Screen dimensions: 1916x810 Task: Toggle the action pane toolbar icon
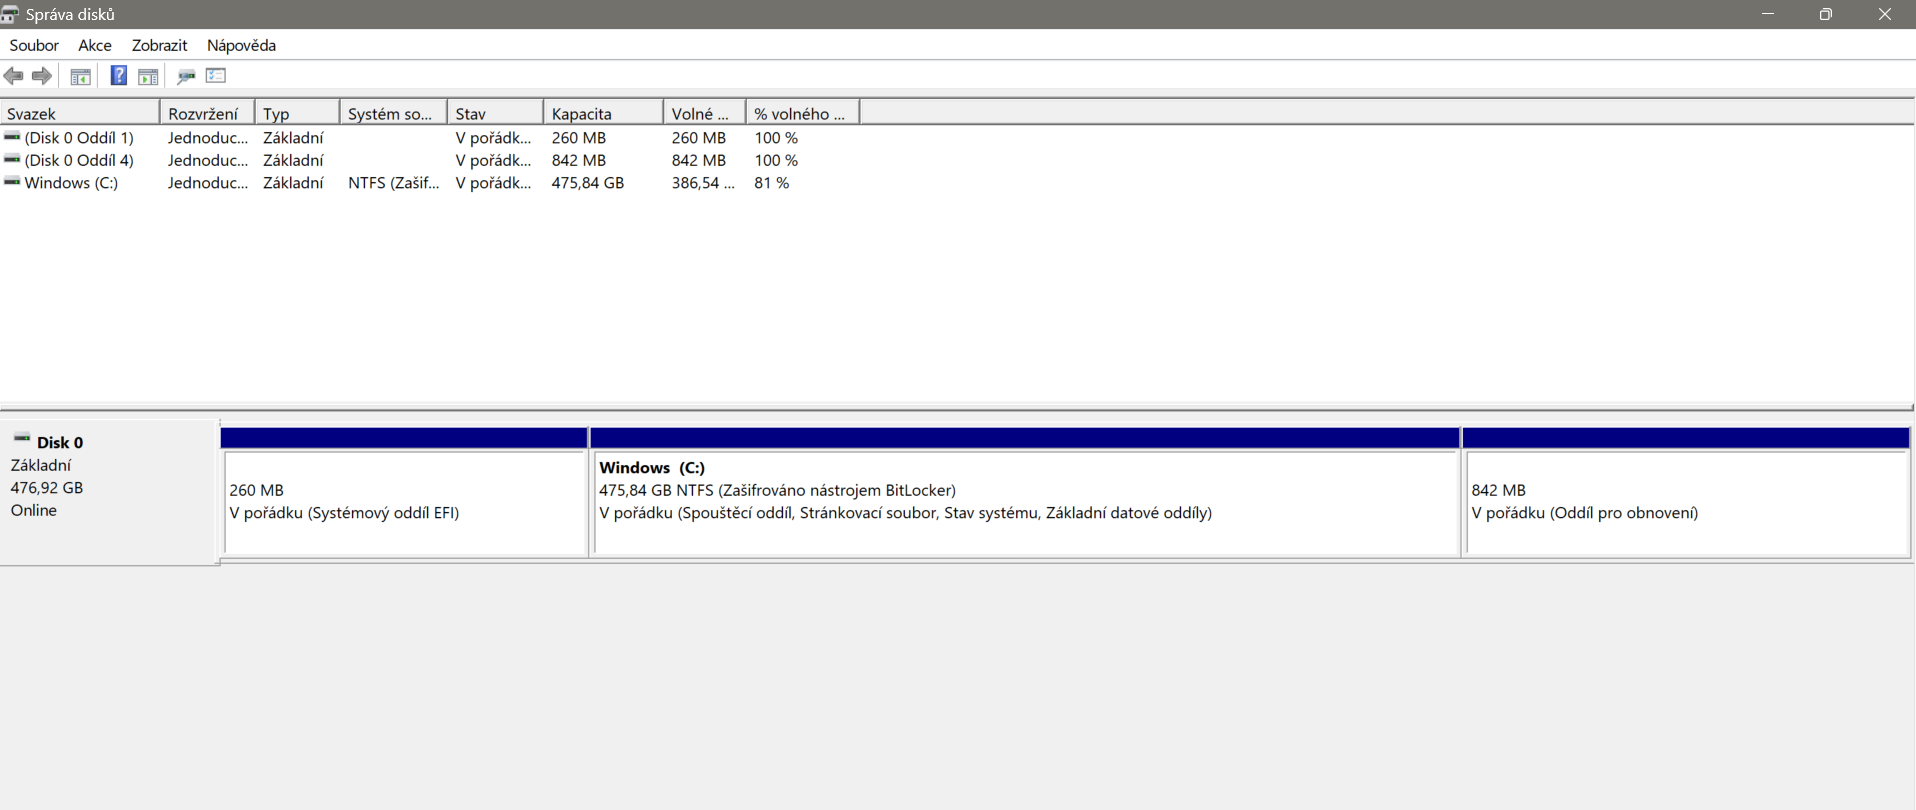[x=148, y=76]
